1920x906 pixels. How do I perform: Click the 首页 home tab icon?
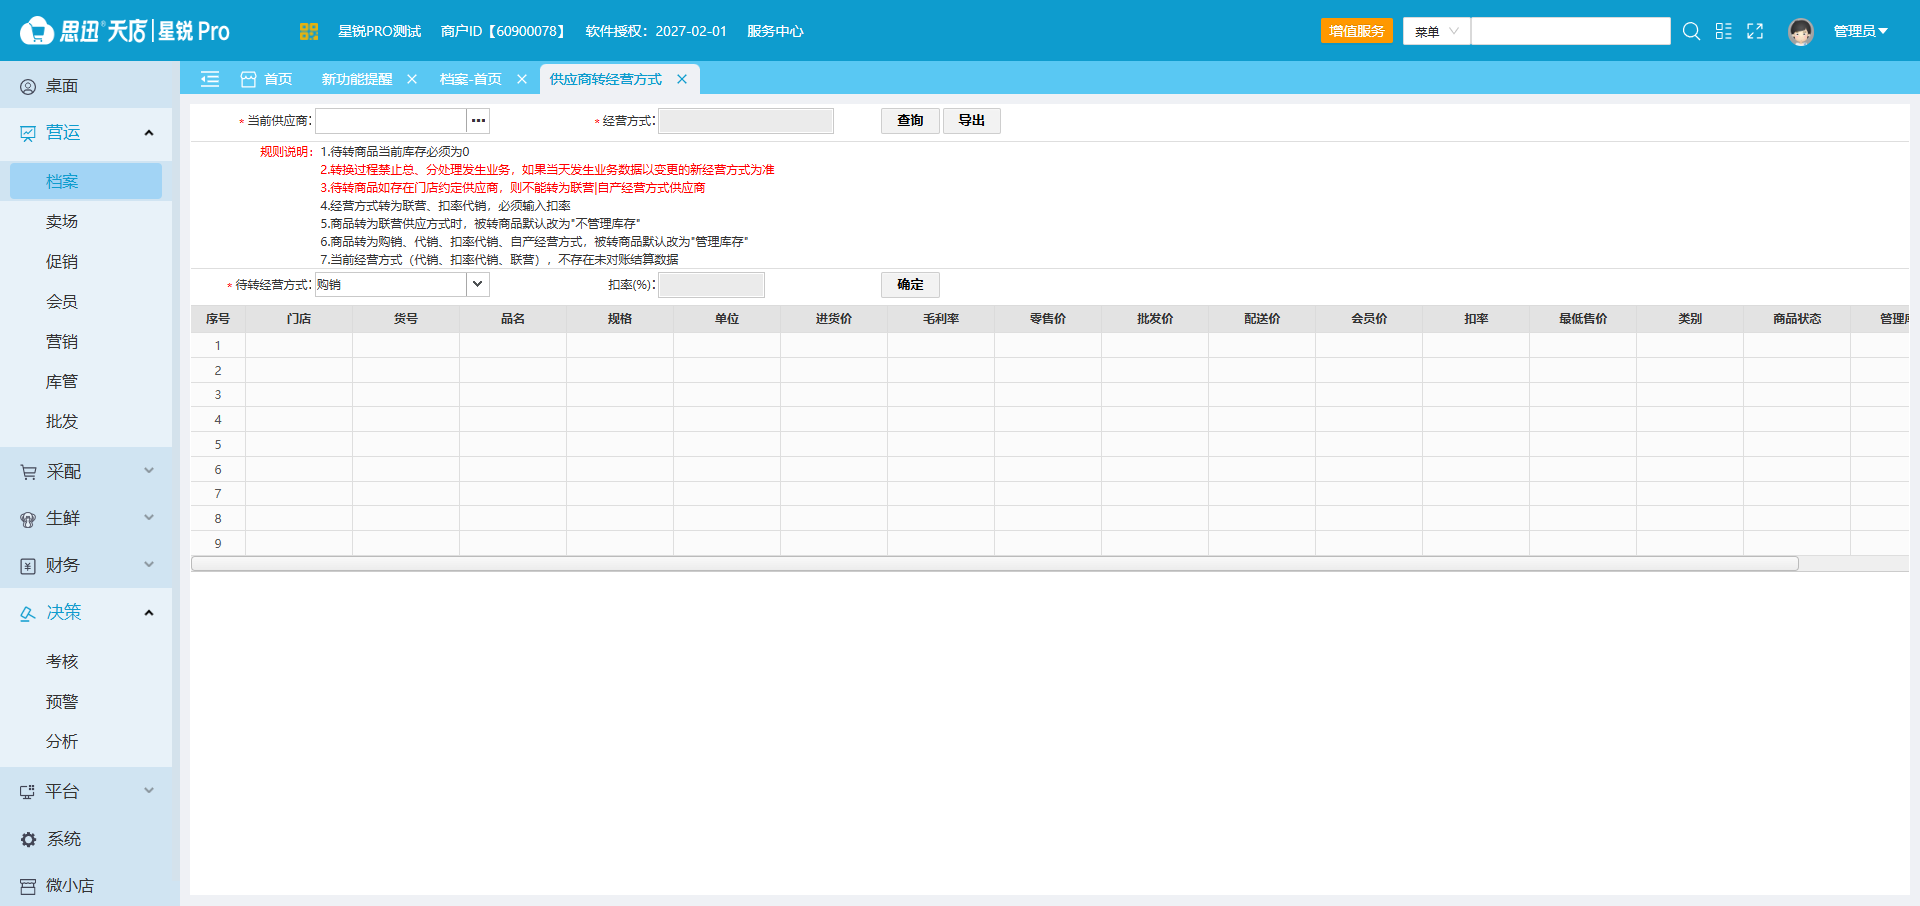tap(248, 79)
